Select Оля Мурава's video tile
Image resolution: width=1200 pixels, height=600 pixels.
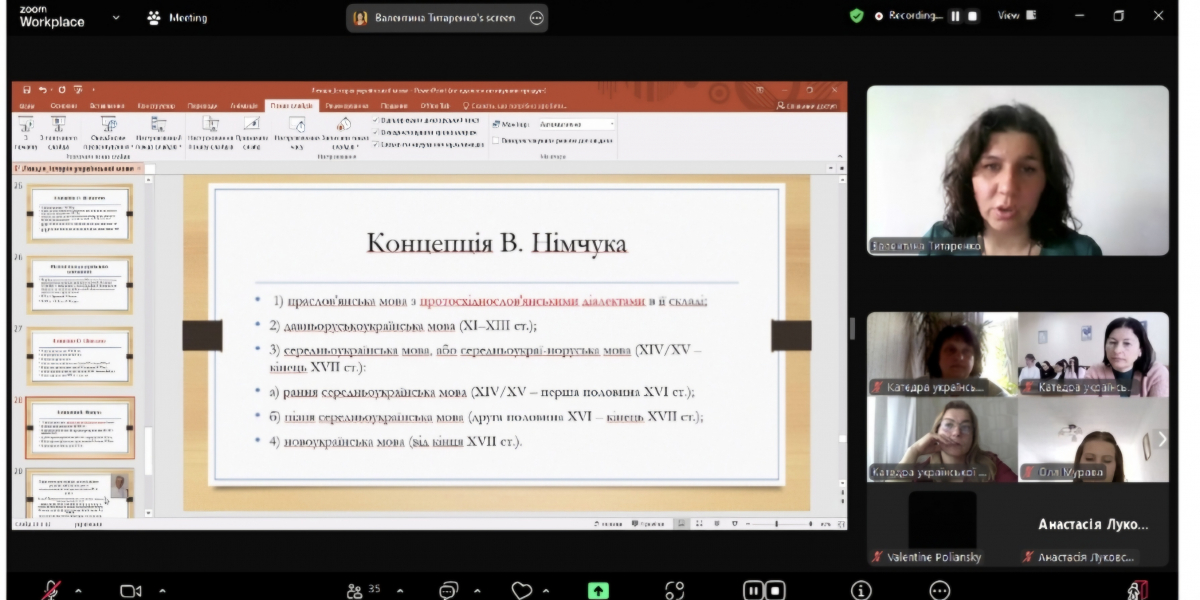point(1093,439)
